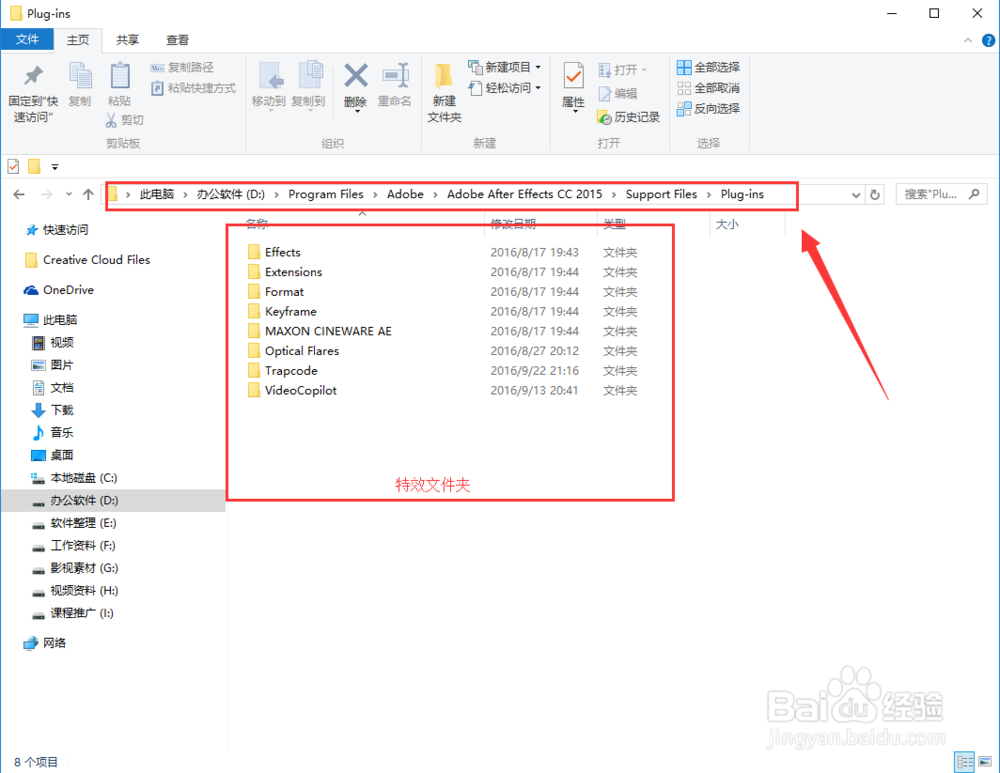Viewport: 1000px width, 773px height.
Task: Select the Keyframe folder
Action: pyautogui.click(x=291, y=312)
